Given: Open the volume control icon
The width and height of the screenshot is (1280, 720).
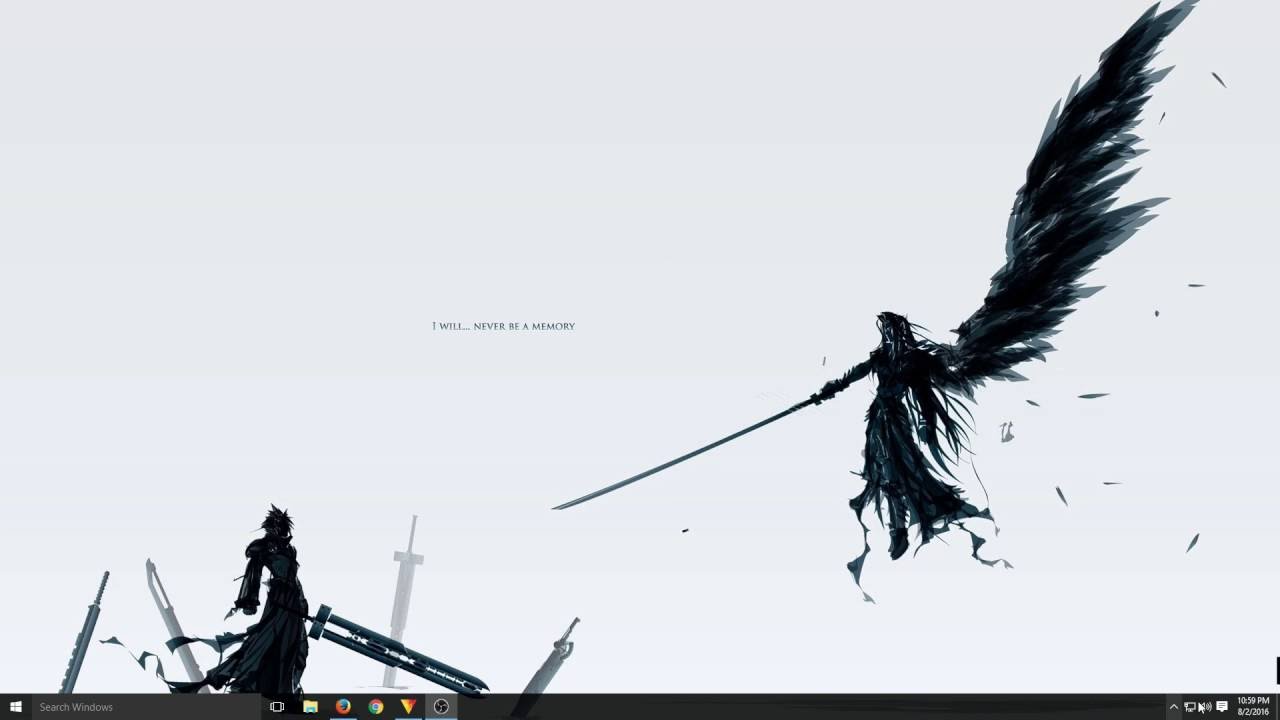Looking at the screenshot, I should click(x=1205, y=707).
